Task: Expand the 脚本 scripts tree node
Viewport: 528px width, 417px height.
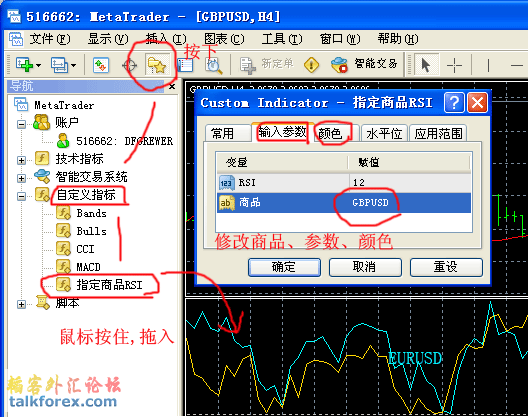Action: [21, 304]
